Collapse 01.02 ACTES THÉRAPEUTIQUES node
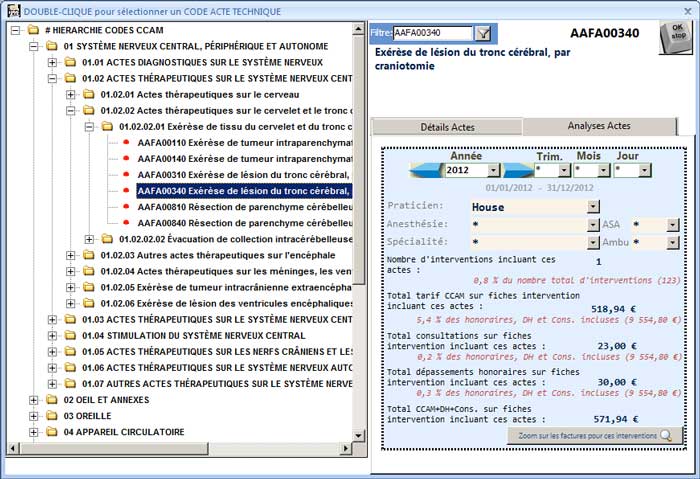The height and width of the screenshot is (479, 700). (52, 79)
